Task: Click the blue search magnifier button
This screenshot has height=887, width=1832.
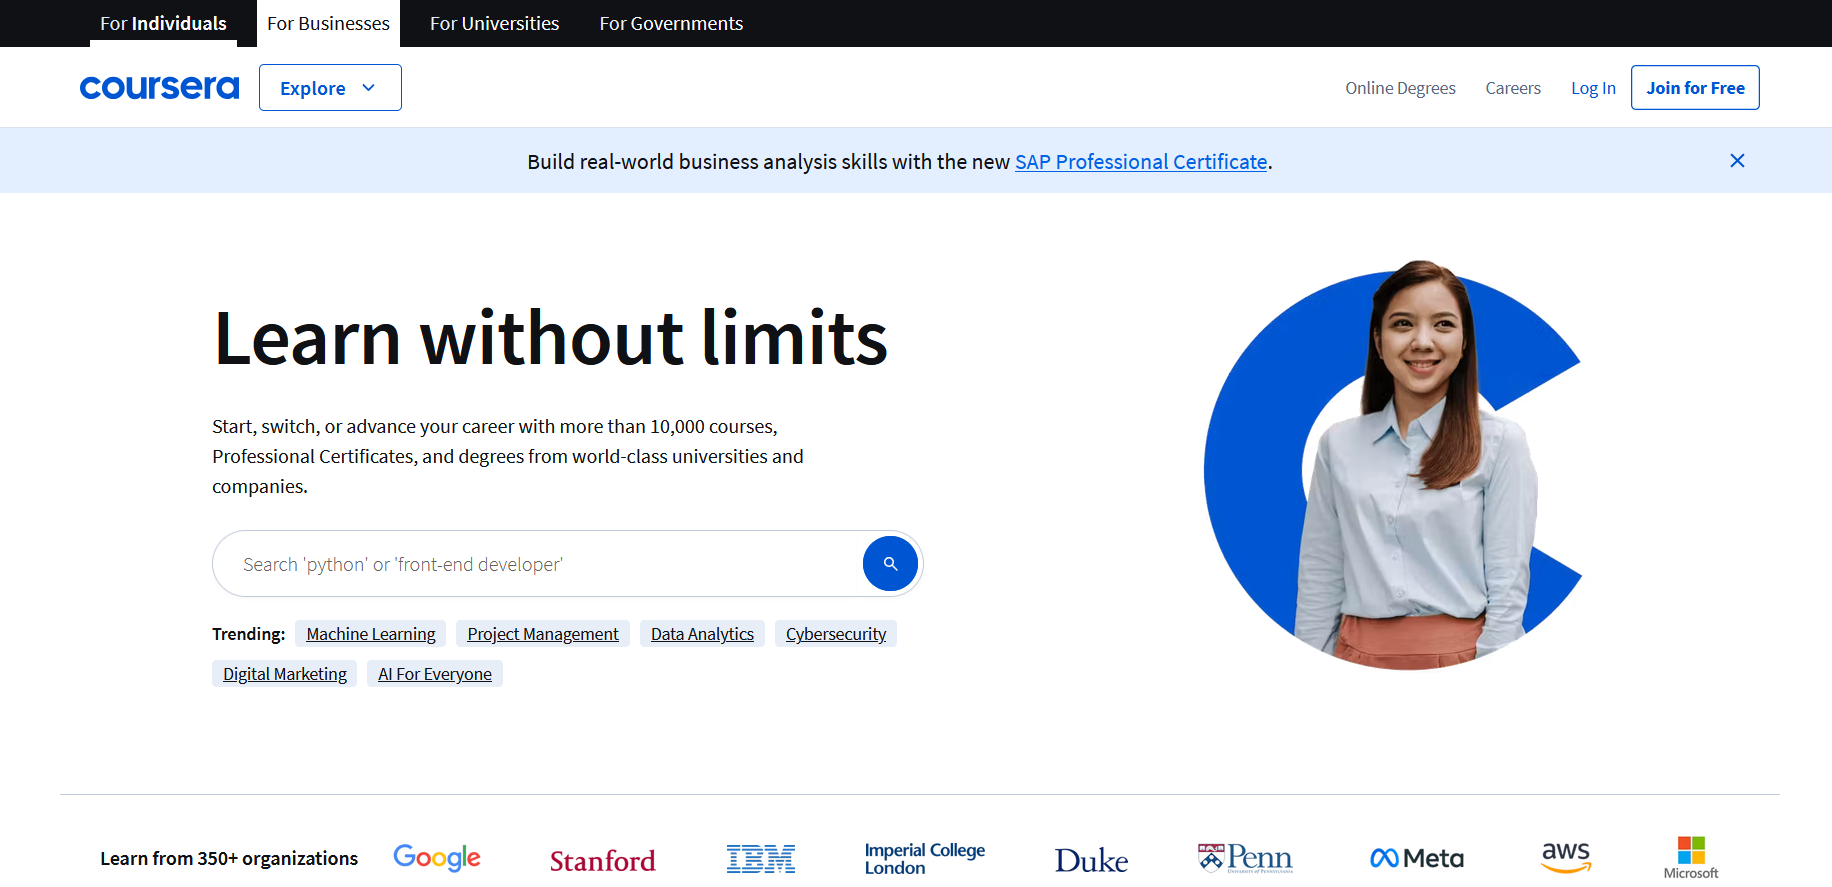Action: pos(890,564)
